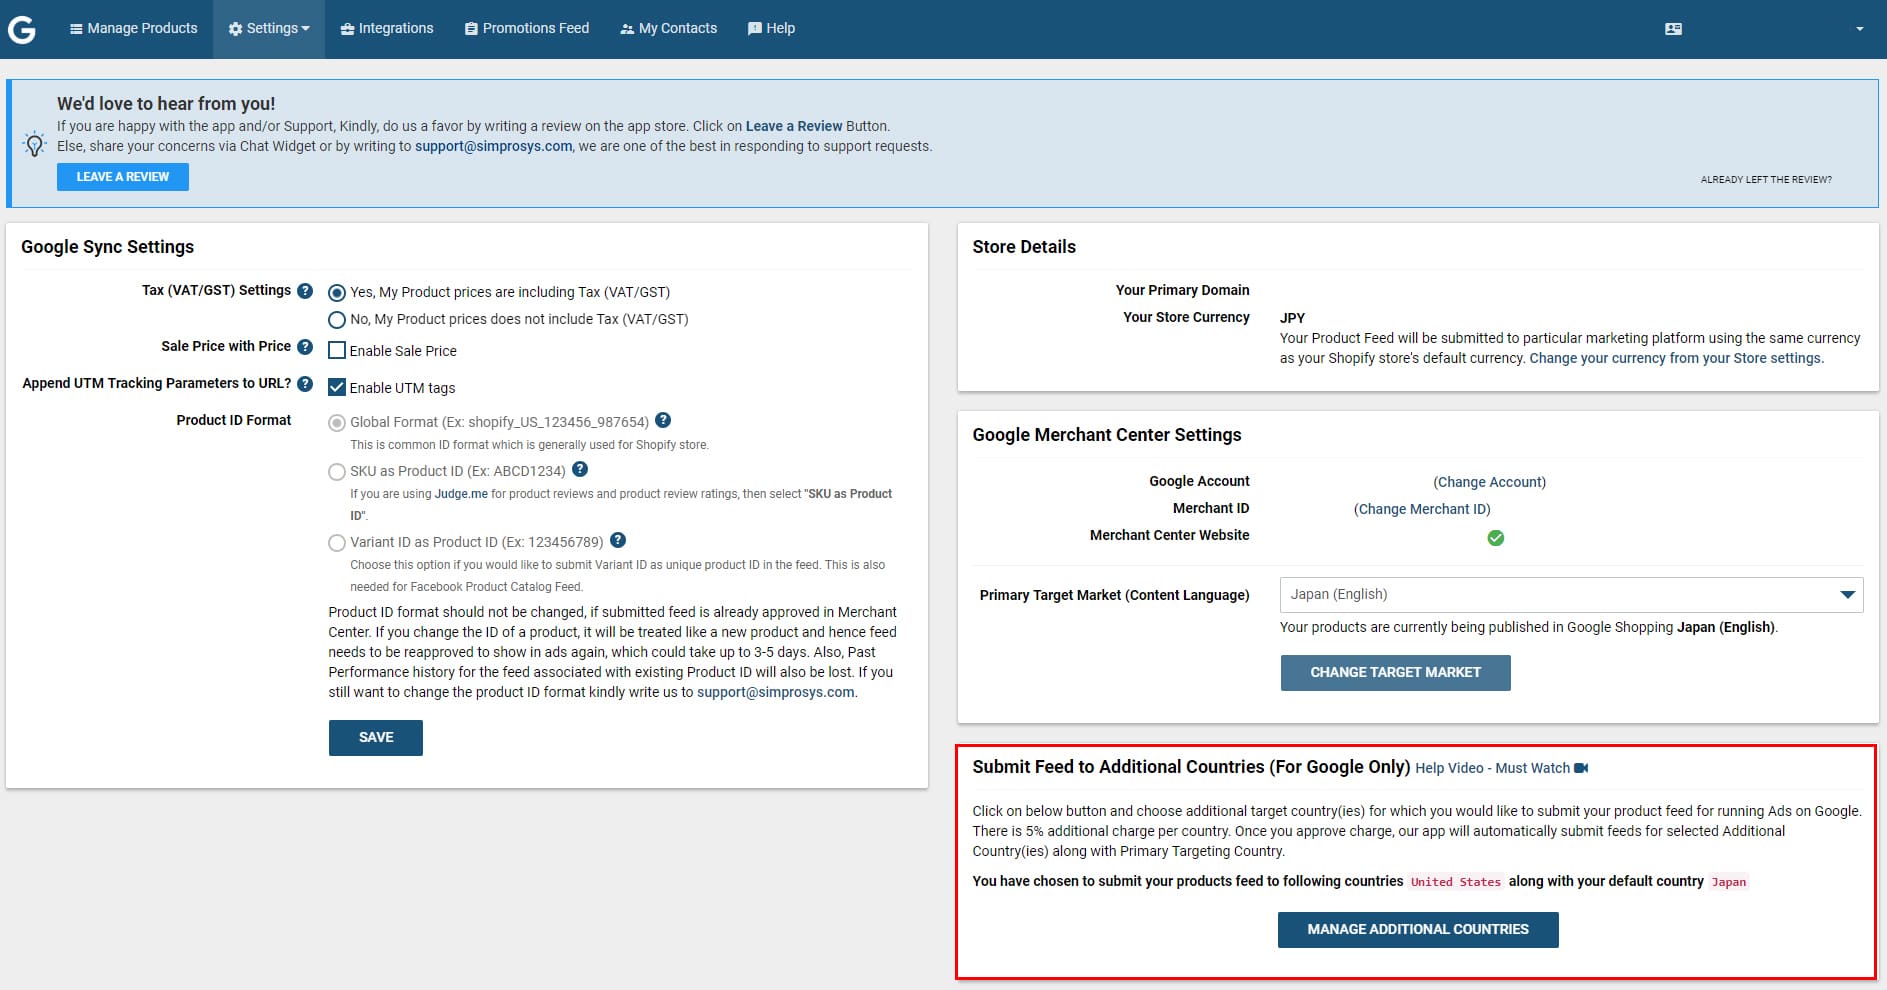Open Help Video - Must Watch link
Viewport: 1887px width, 990px height.
coord(1492,768)
